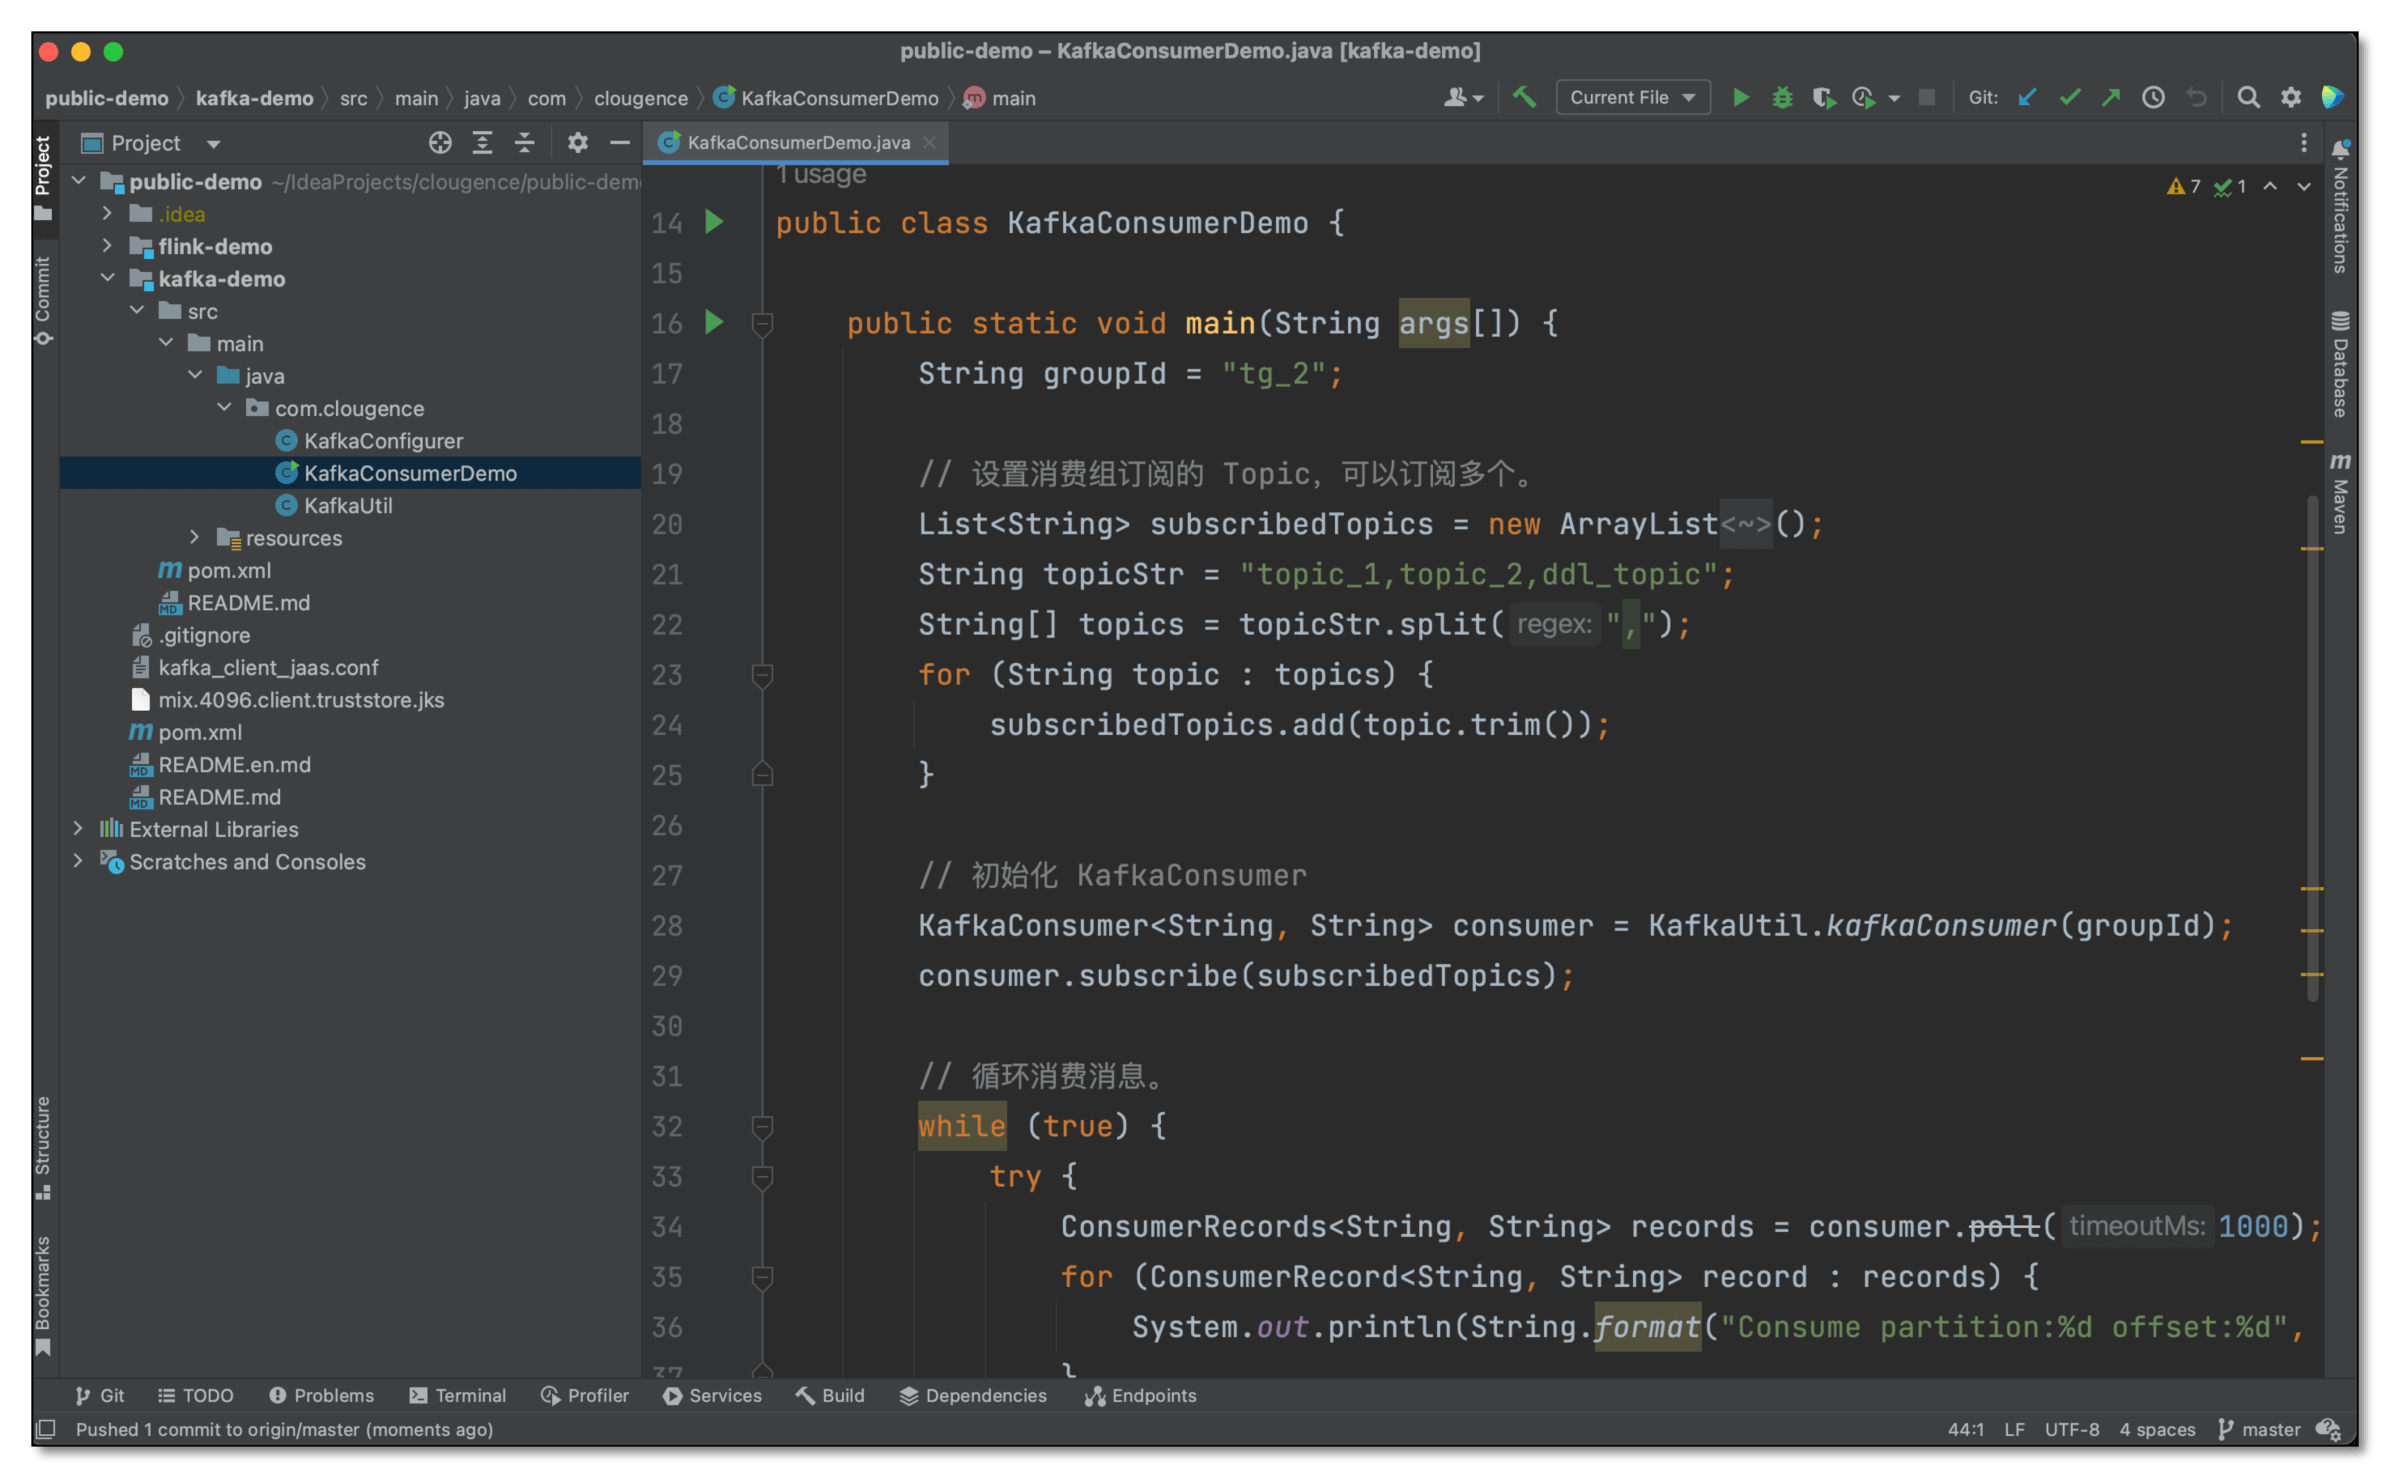2390x1478 pixels.
Task: Expand External Libraries node
Action: [x=78, y=829]
